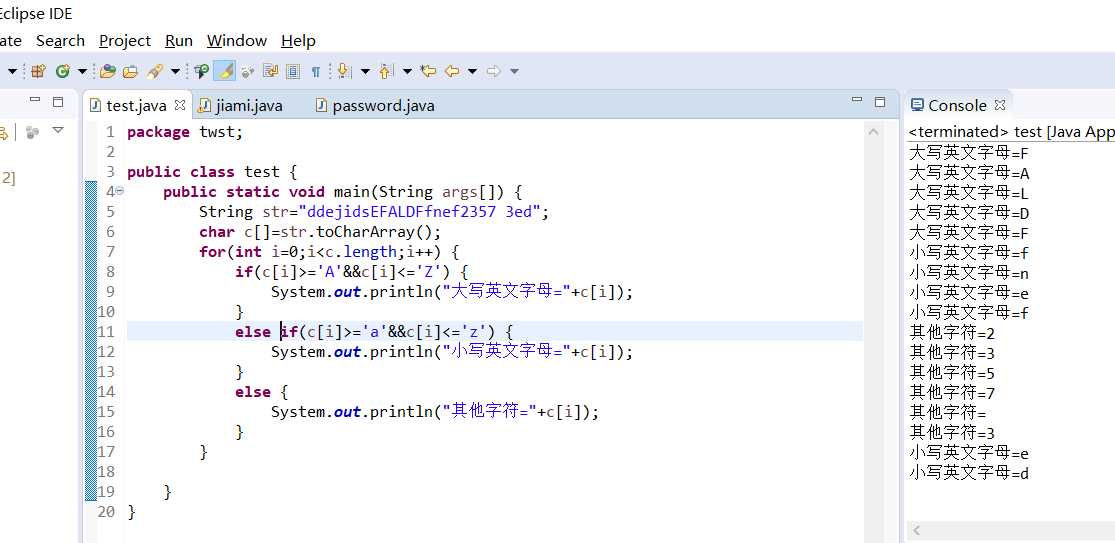Toggle Word Wrap toolbar icon
Image resolution: width=1115 pixels, height=543 pixels.
[270, 71]
